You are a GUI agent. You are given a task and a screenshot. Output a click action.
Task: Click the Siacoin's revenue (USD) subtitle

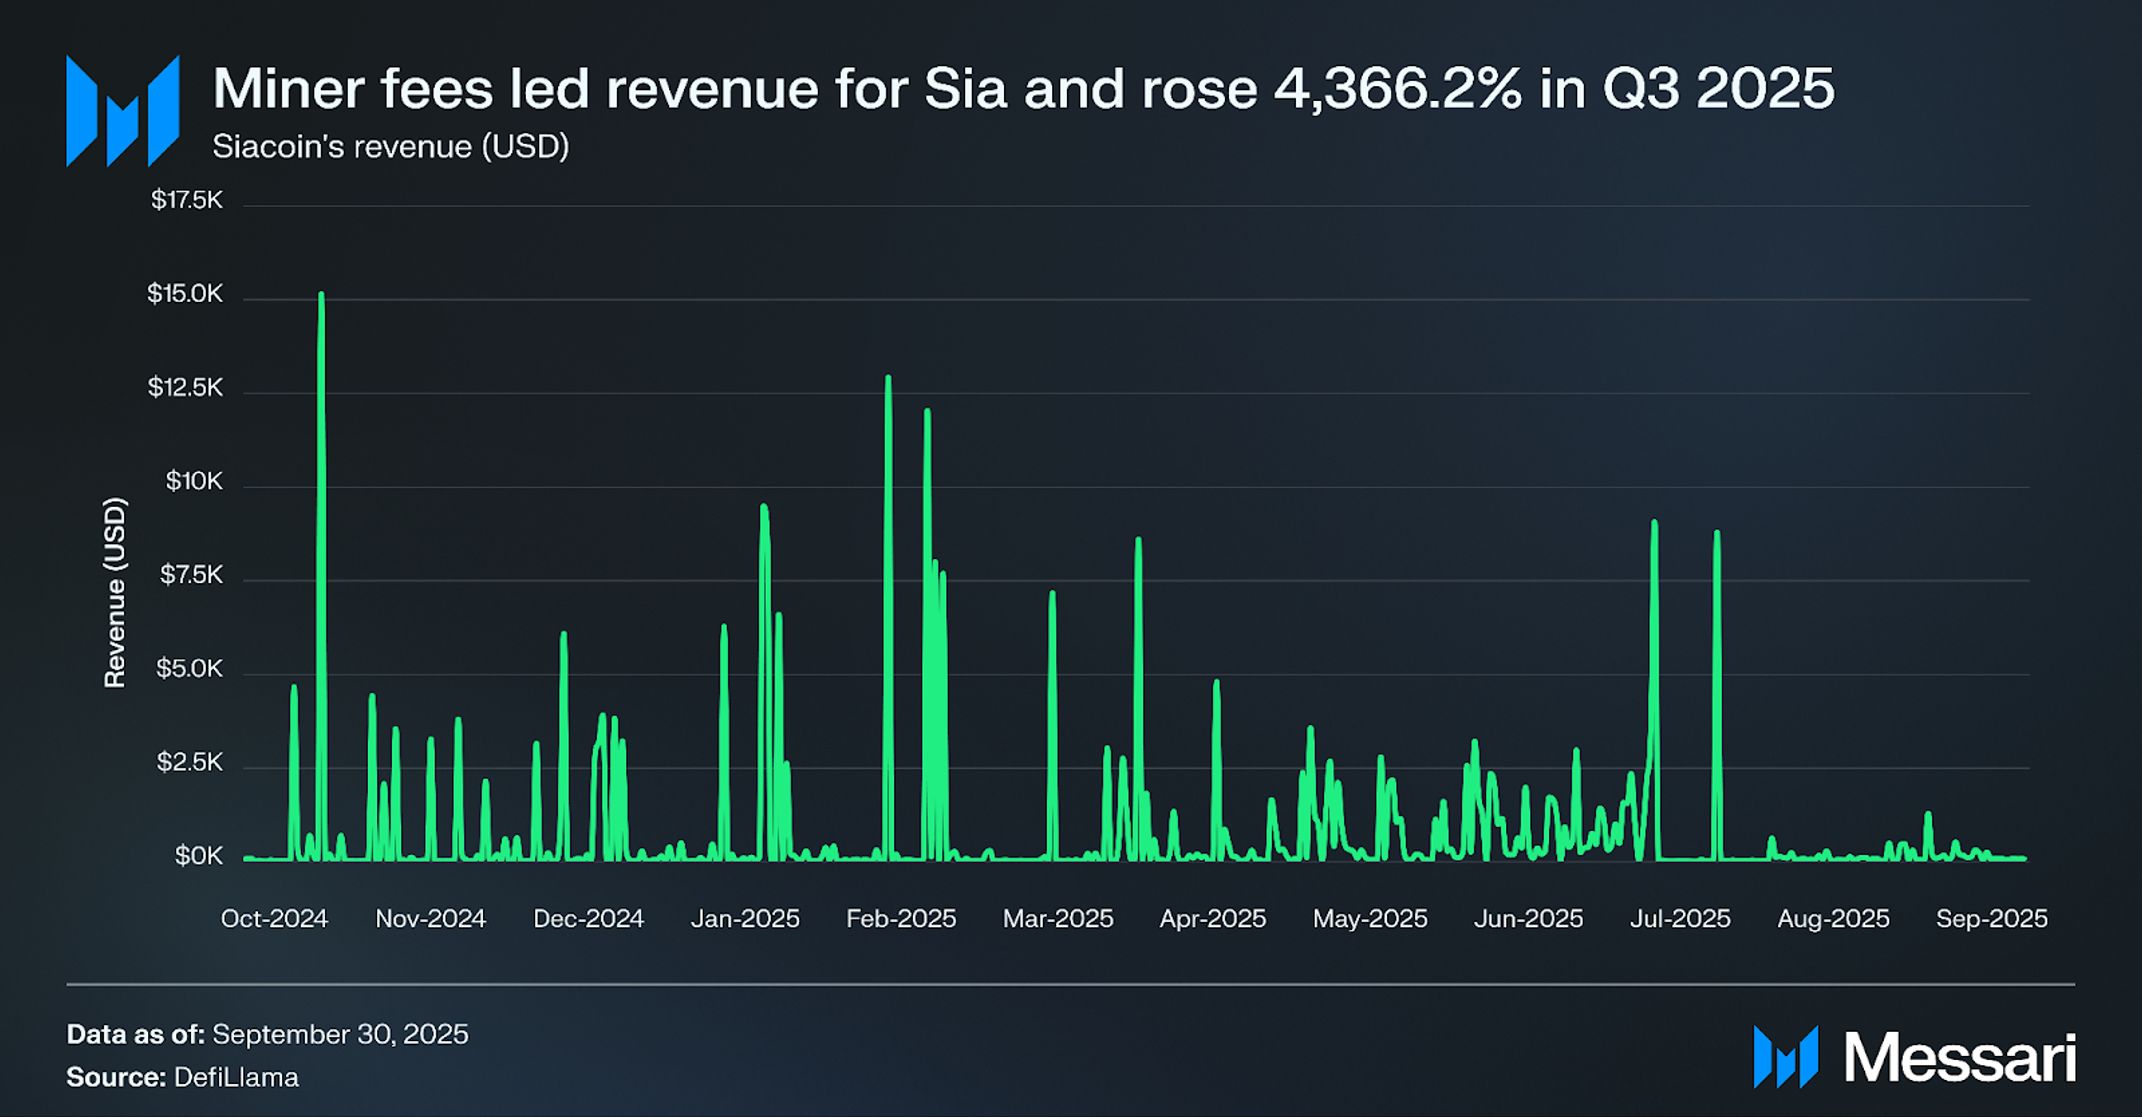390,147
